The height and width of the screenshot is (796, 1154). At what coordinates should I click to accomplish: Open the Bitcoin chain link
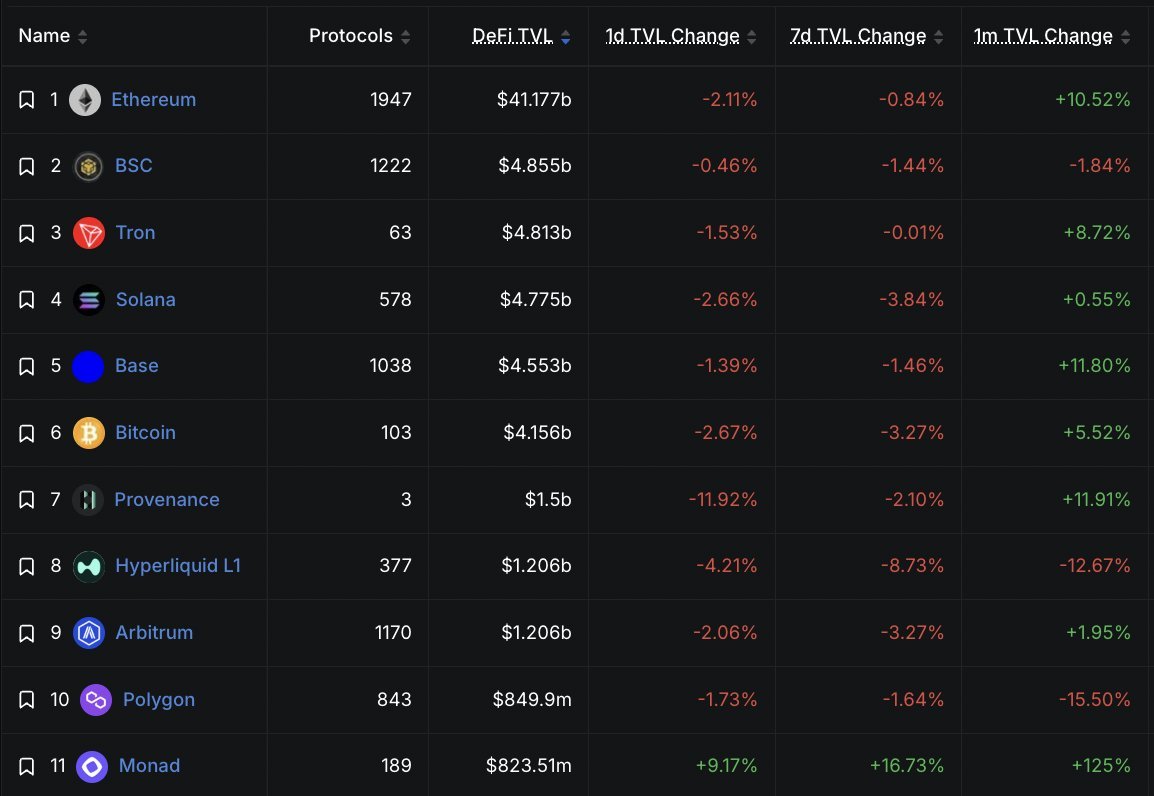(146, 433)
